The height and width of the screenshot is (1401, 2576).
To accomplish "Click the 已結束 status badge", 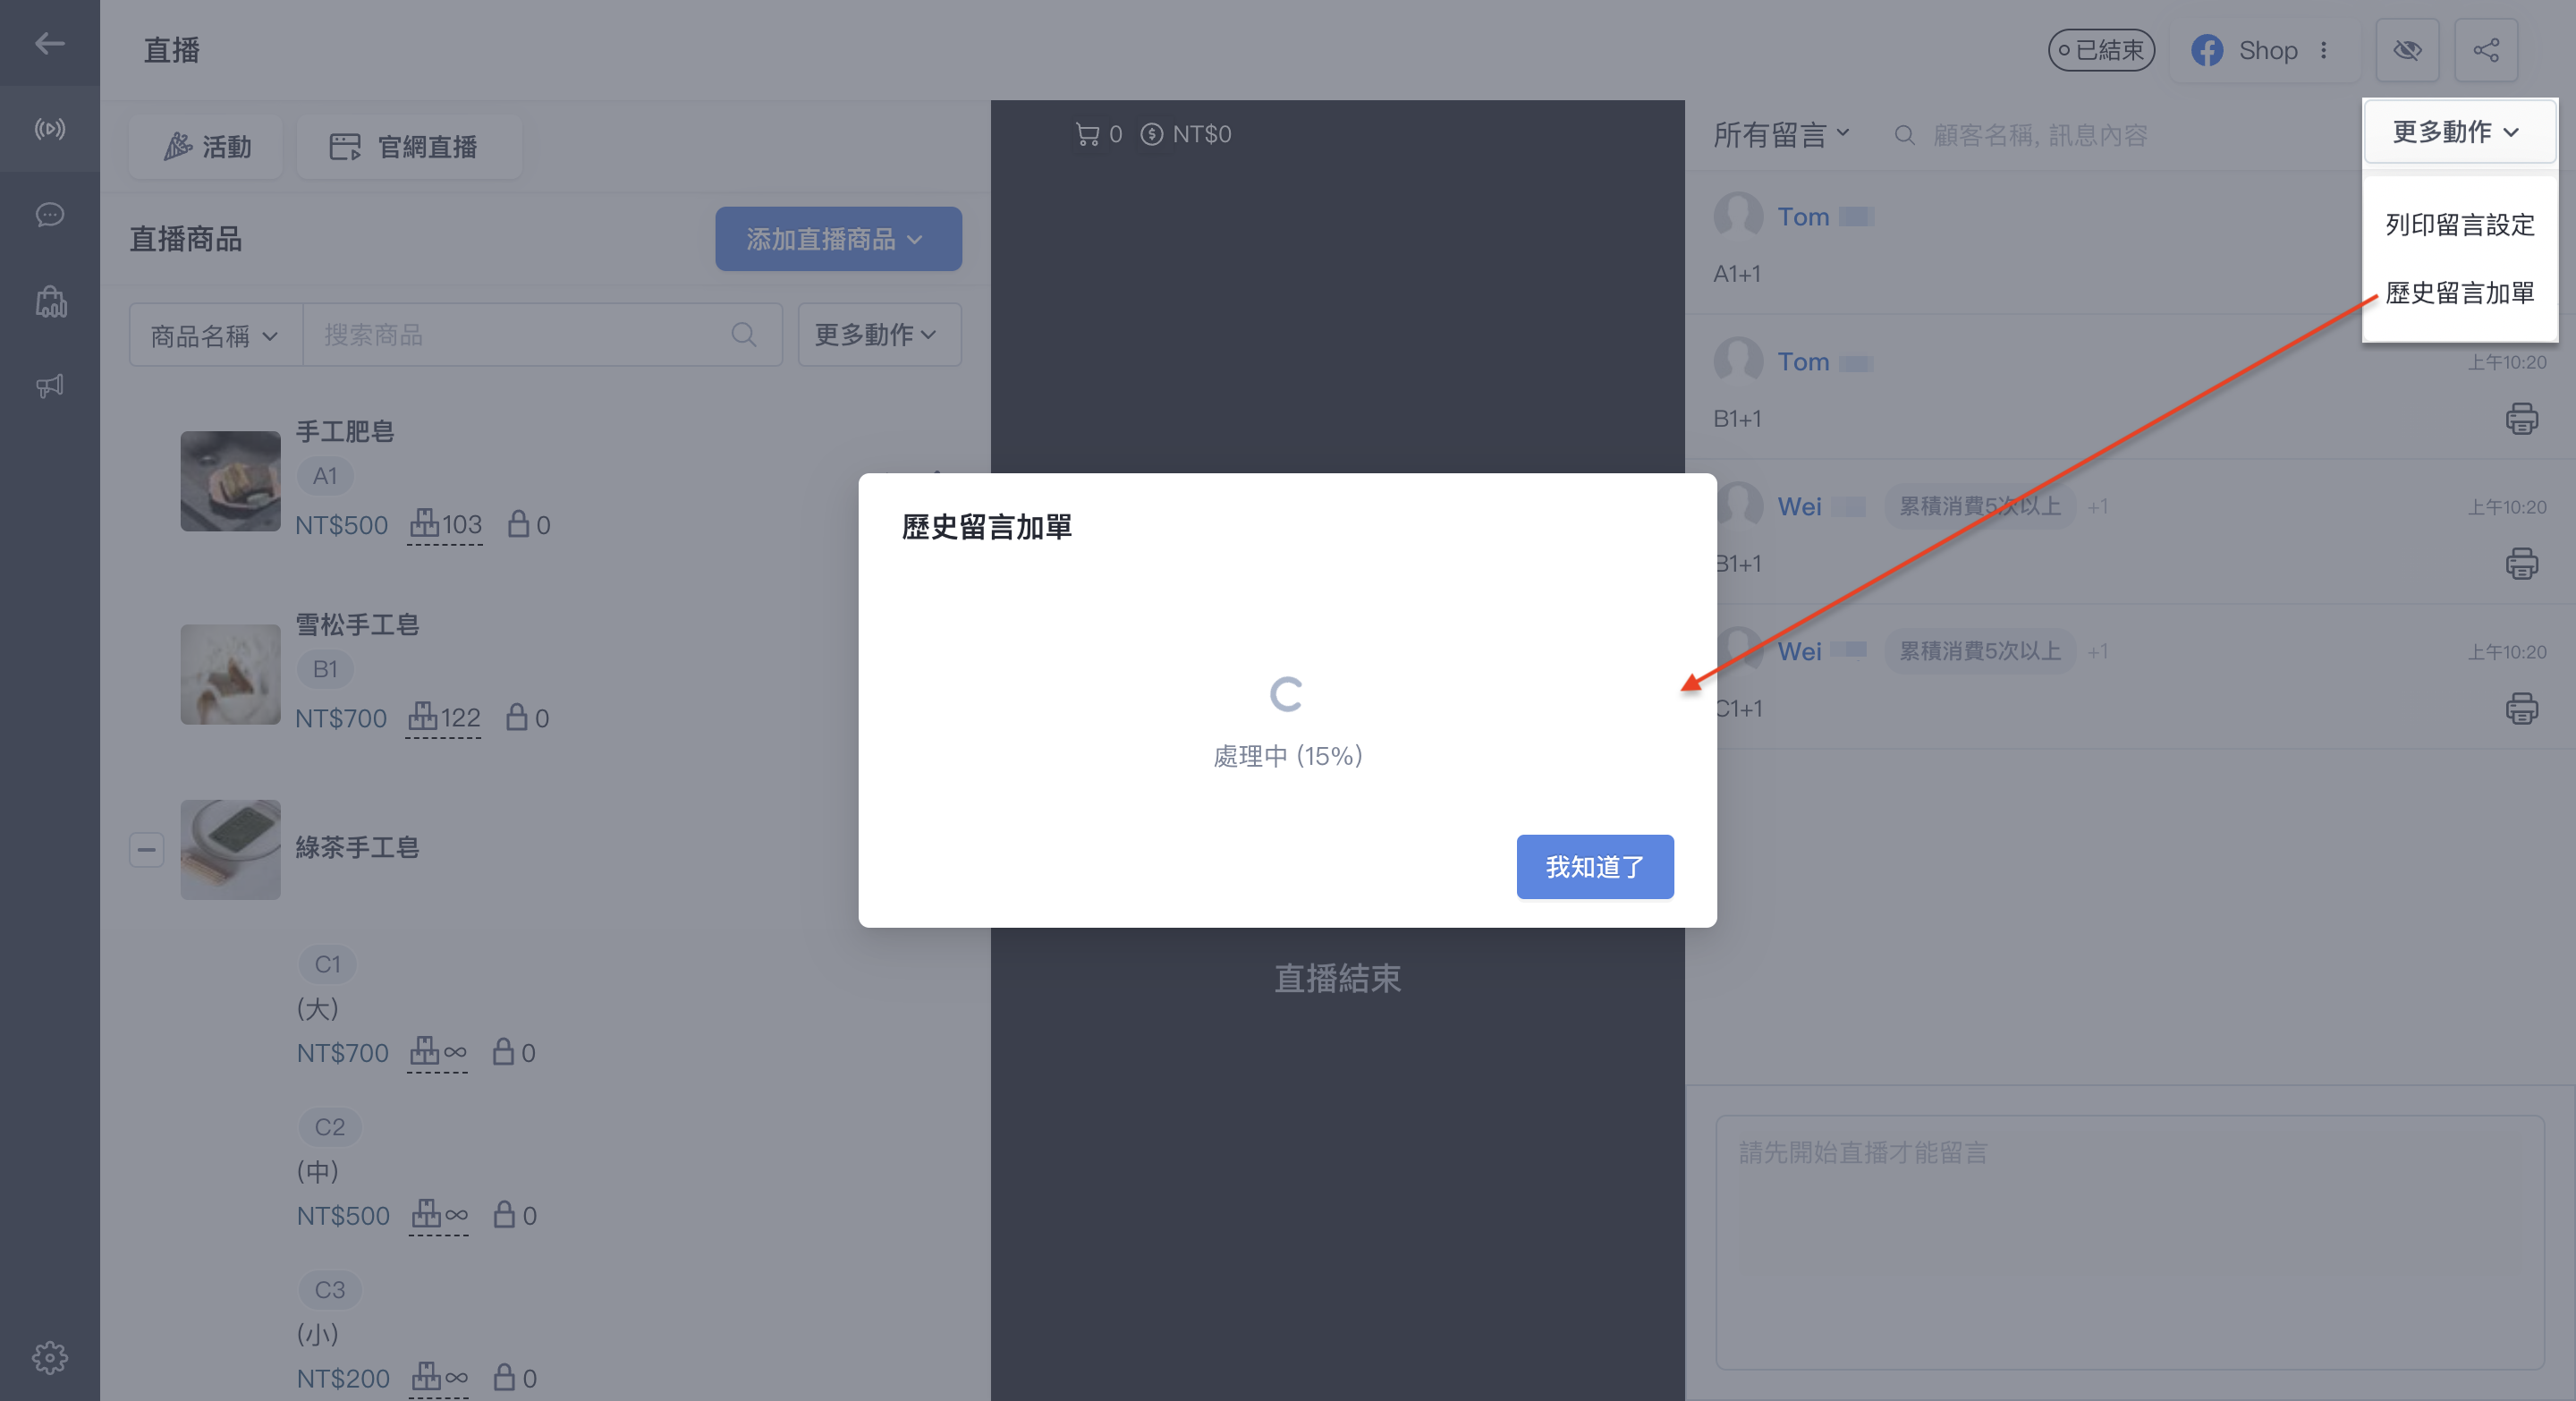I will coord(2101,50).
